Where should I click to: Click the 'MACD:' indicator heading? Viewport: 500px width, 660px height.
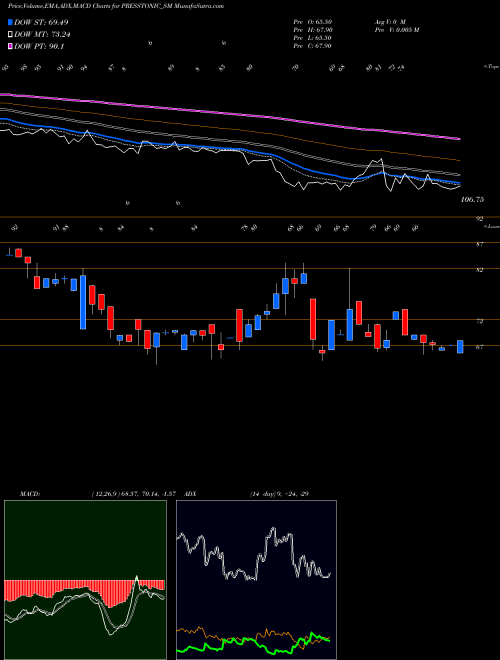click(29, 494)
